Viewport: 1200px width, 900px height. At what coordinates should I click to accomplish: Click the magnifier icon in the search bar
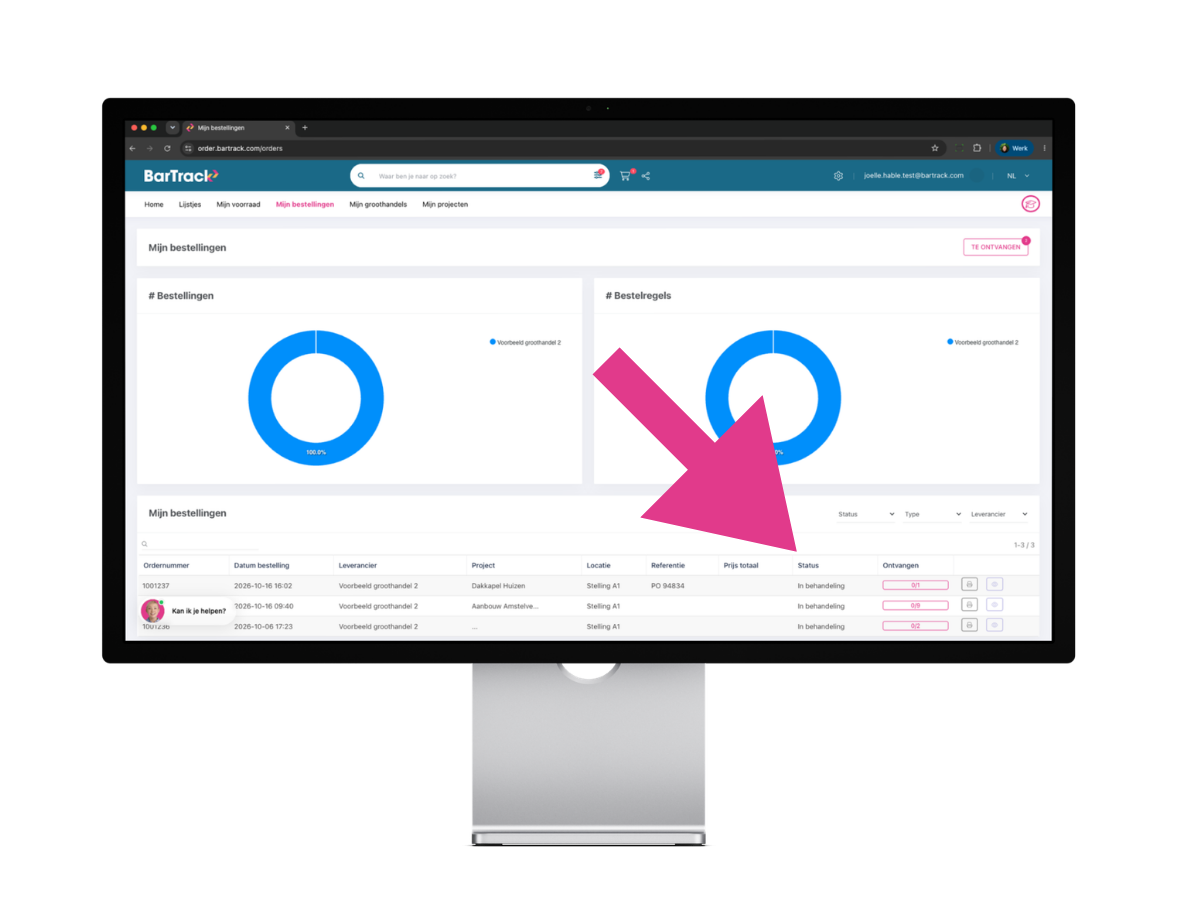(x=361, y=175)
